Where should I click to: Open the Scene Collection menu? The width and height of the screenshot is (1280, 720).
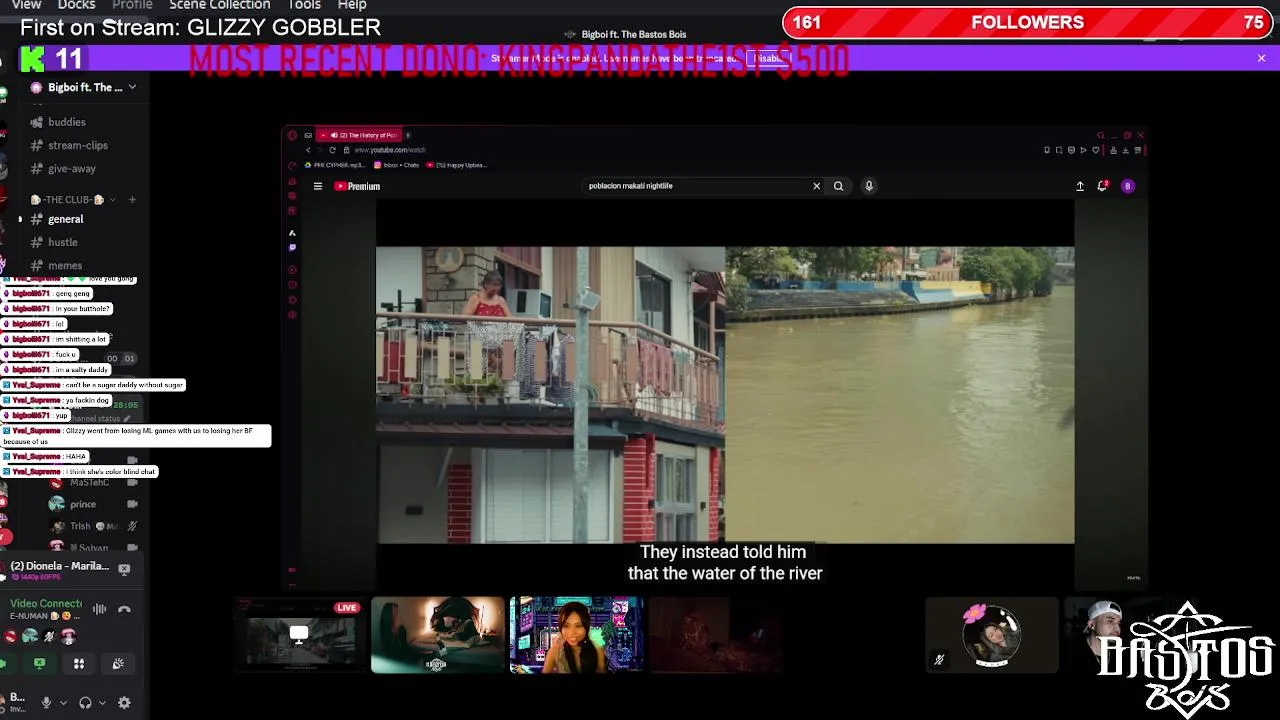pos(219,5)
